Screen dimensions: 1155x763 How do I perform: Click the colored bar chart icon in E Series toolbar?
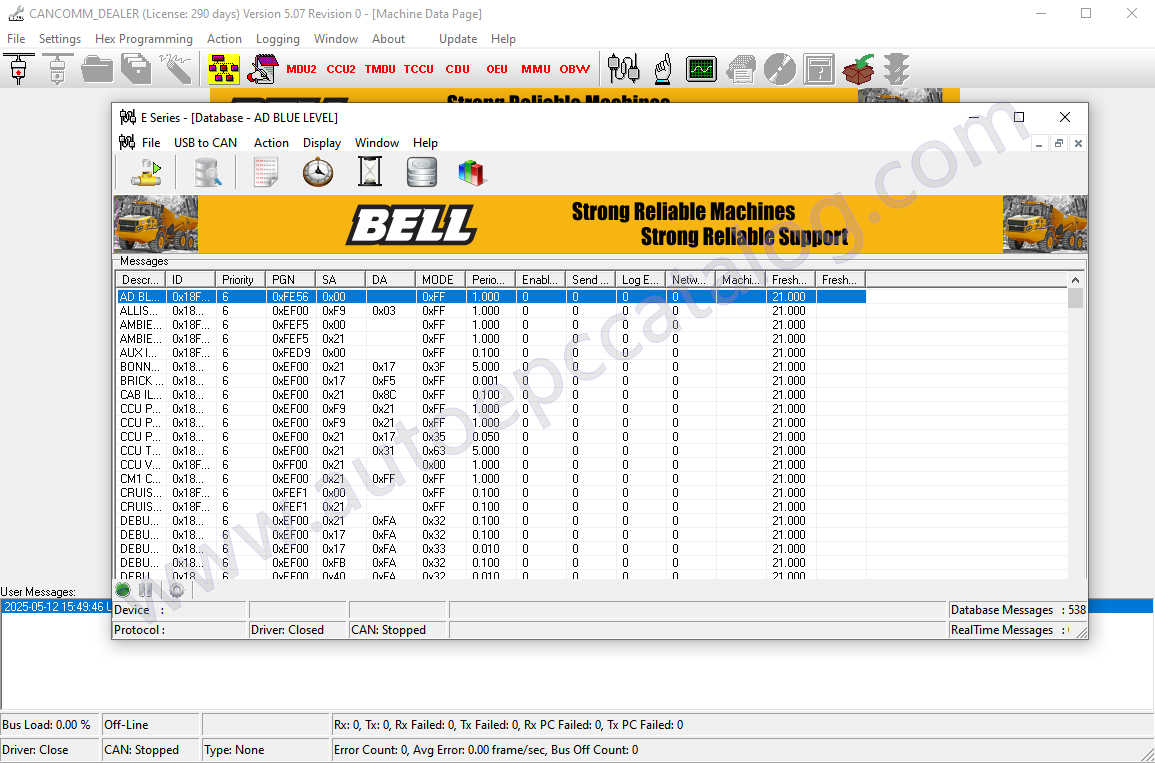coord(471,173)
